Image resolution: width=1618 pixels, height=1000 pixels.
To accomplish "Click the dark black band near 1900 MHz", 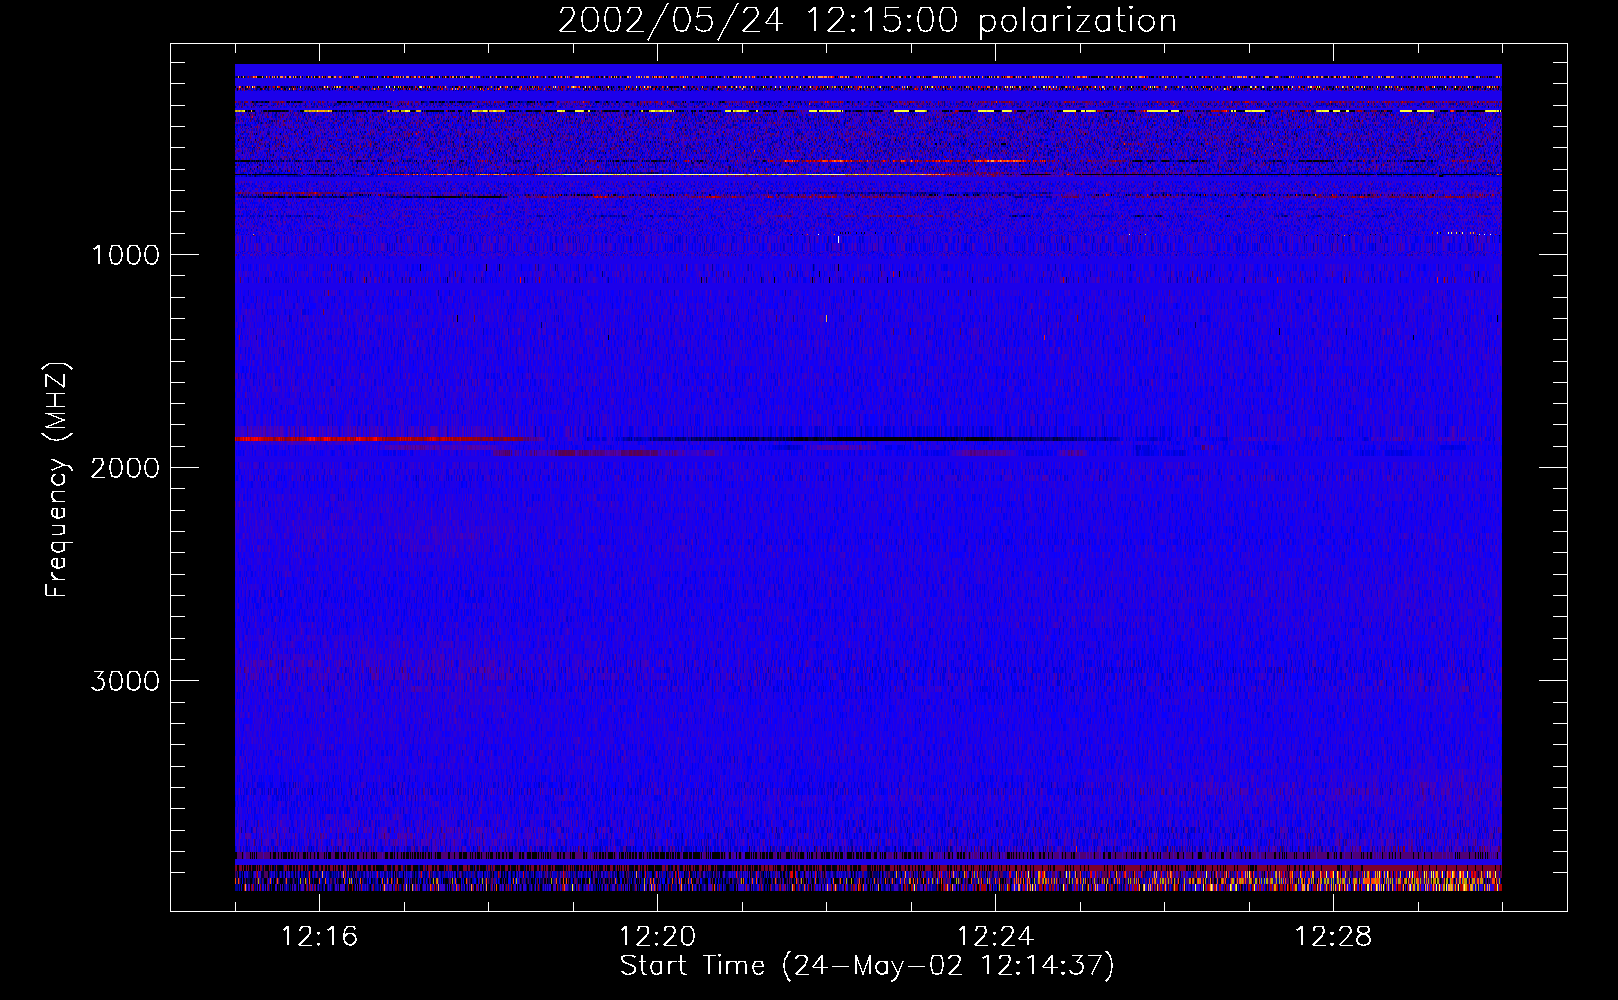I will pos(870,439).
